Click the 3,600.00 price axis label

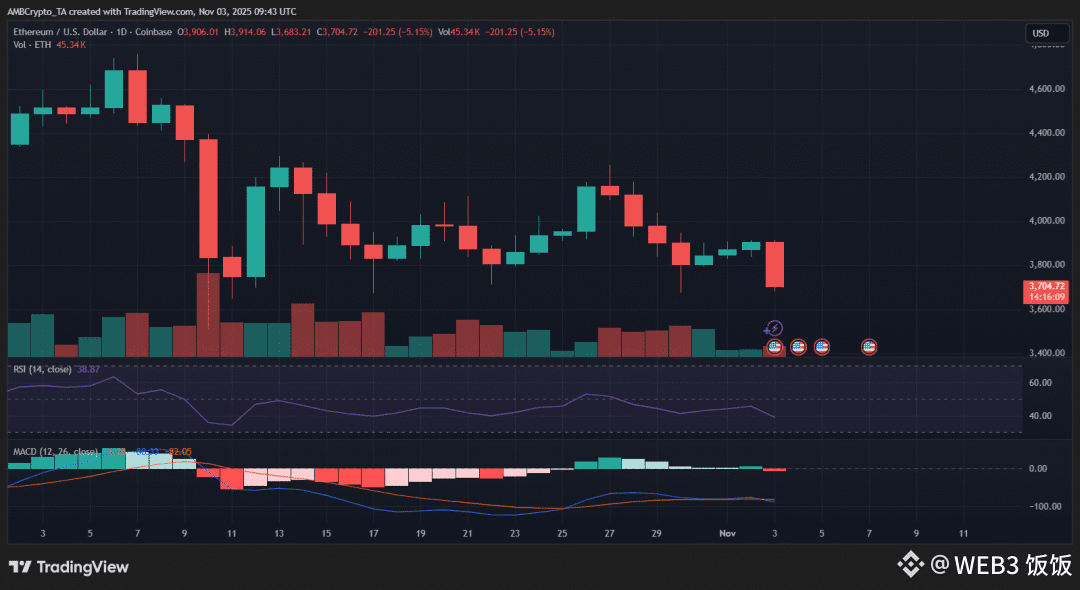tap(1046, 309)
